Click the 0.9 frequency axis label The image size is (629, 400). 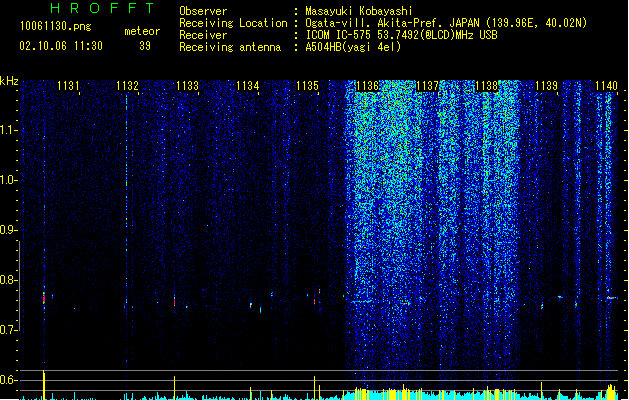tap(8, 230)
